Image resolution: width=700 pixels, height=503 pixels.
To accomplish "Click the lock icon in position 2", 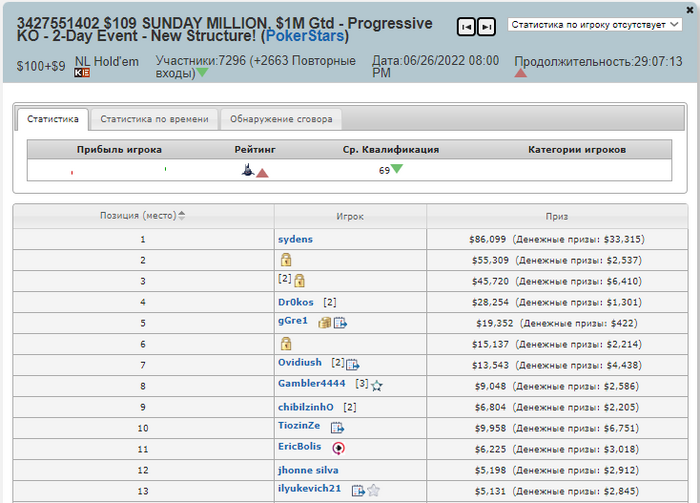I will 286,260.
